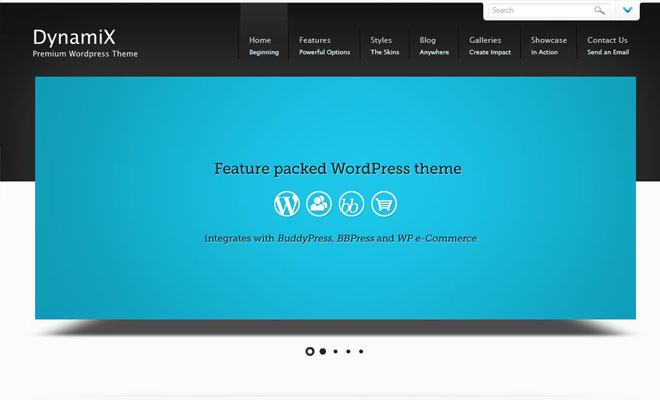Click the BuddyPress people icon

[x=319, y=204]
